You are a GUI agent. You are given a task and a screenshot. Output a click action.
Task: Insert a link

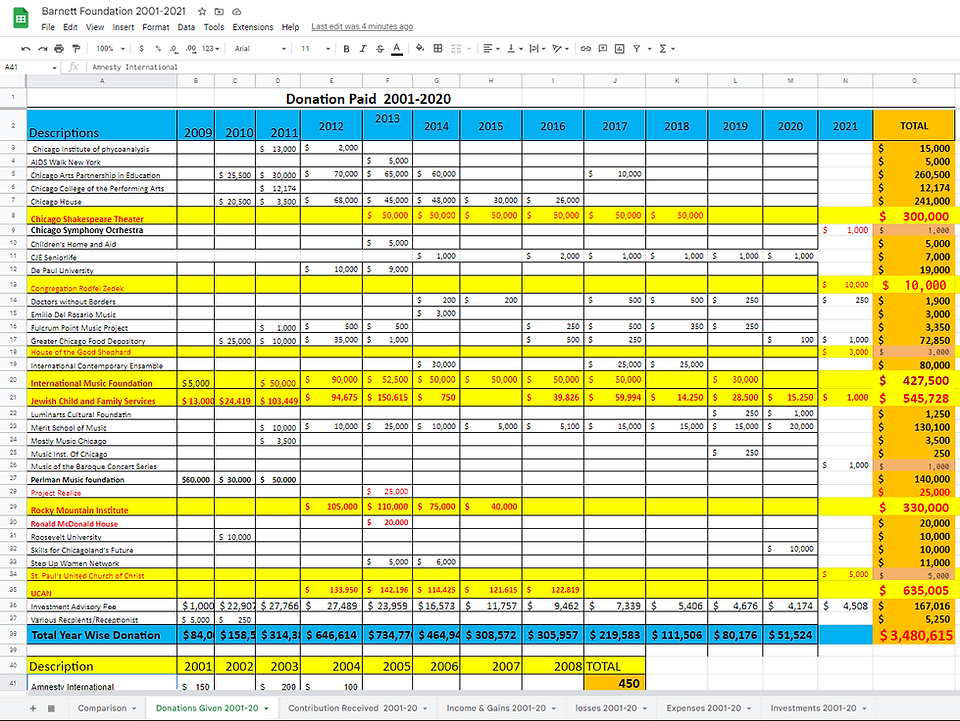click(x=586, y=48)
